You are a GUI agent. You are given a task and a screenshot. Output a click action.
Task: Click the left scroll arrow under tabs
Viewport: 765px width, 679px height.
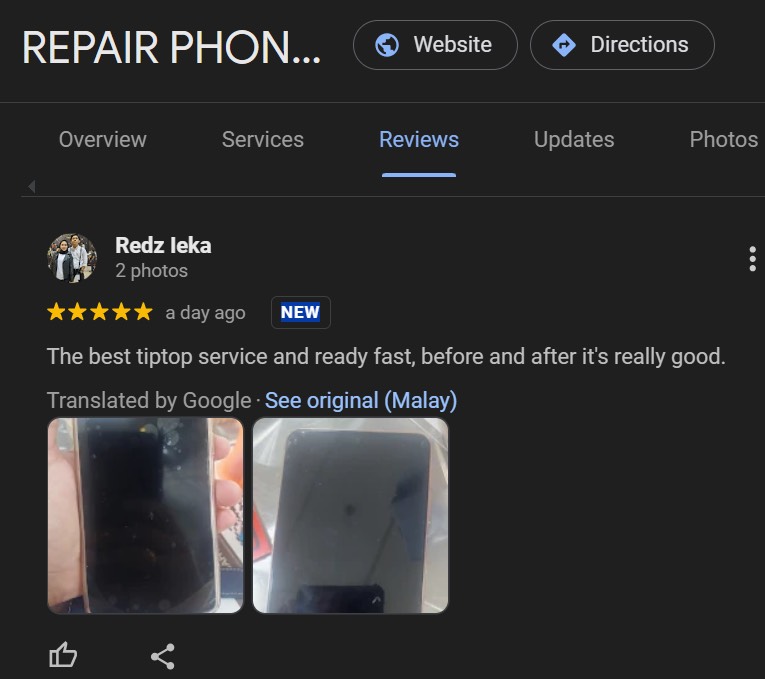pyautogui.click(x=32, y=186)
